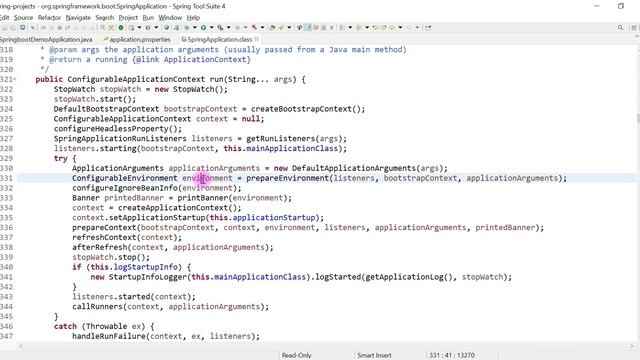
Task: Open the Run menu
Action: 148,18
